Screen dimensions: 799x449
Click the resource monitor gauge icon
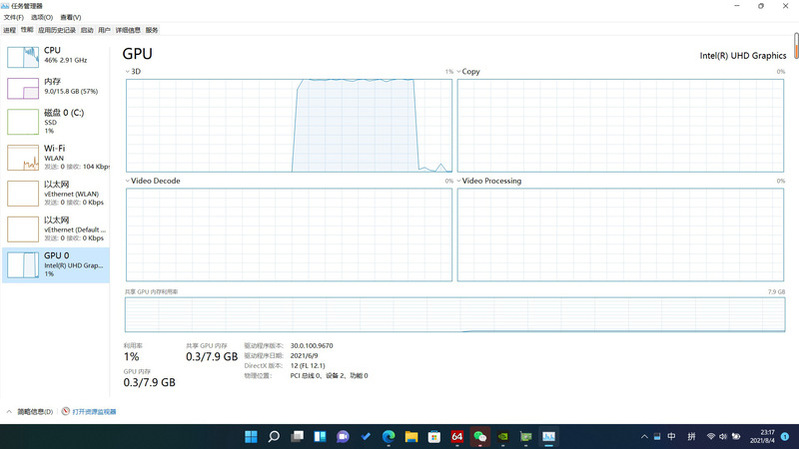coord(66,411)
